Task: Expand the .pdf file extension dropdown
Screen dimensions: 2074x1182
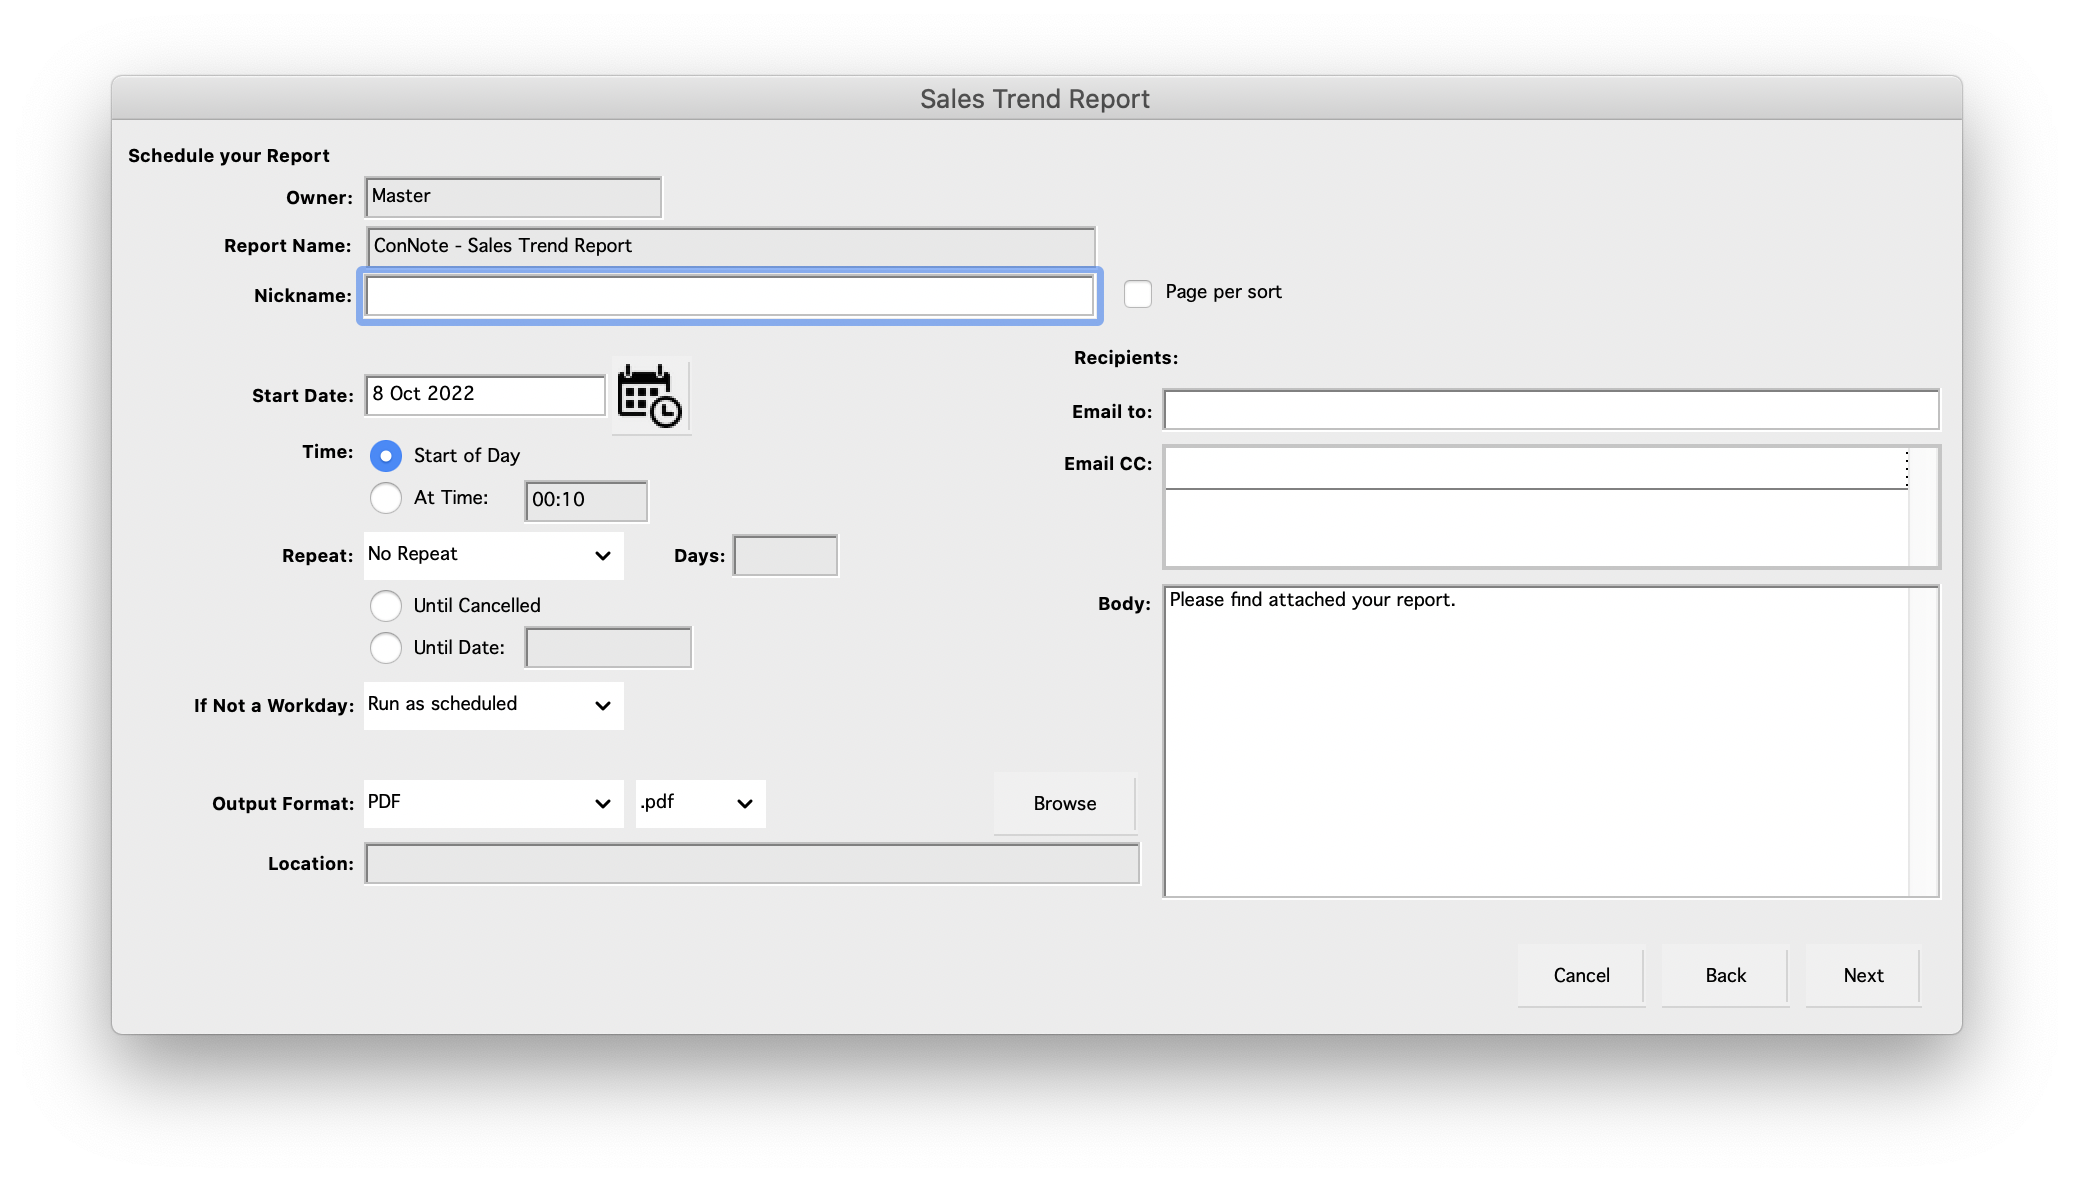Action: (x=700, y=803)
